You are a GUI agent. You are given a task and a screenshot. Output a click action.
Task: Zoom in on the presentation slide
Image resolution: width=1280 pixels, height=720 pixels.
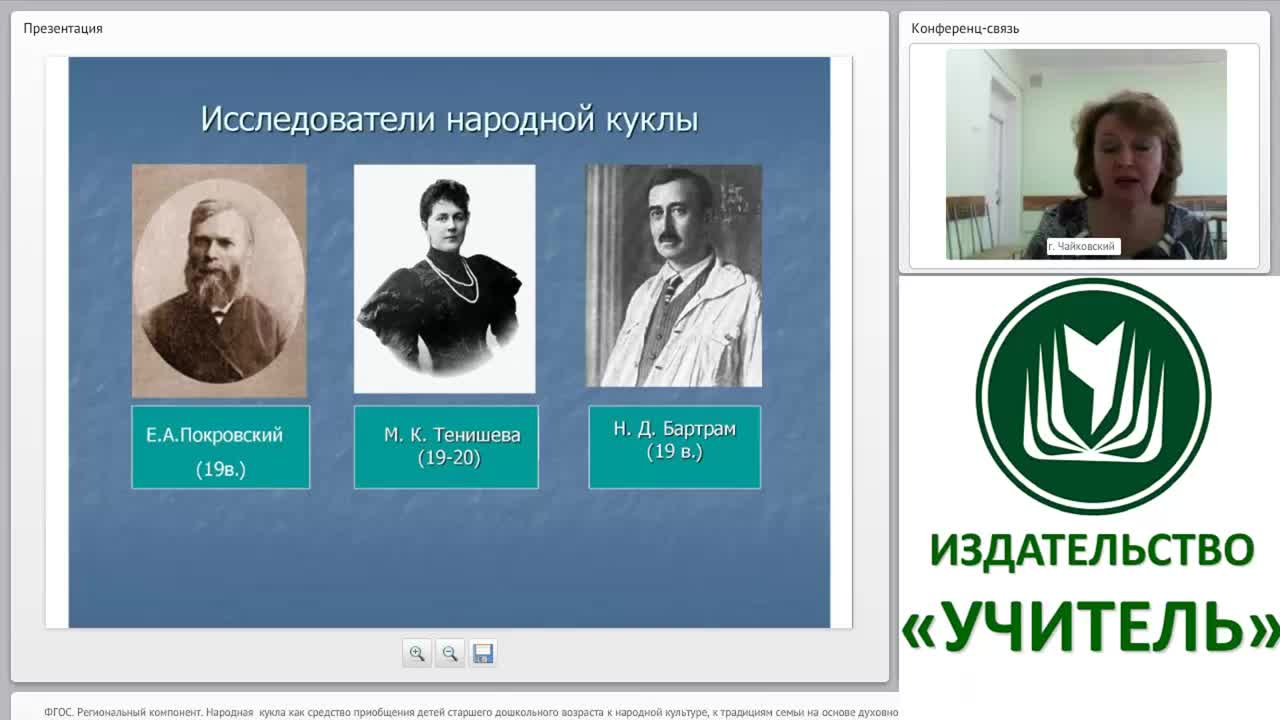[417, 653]
